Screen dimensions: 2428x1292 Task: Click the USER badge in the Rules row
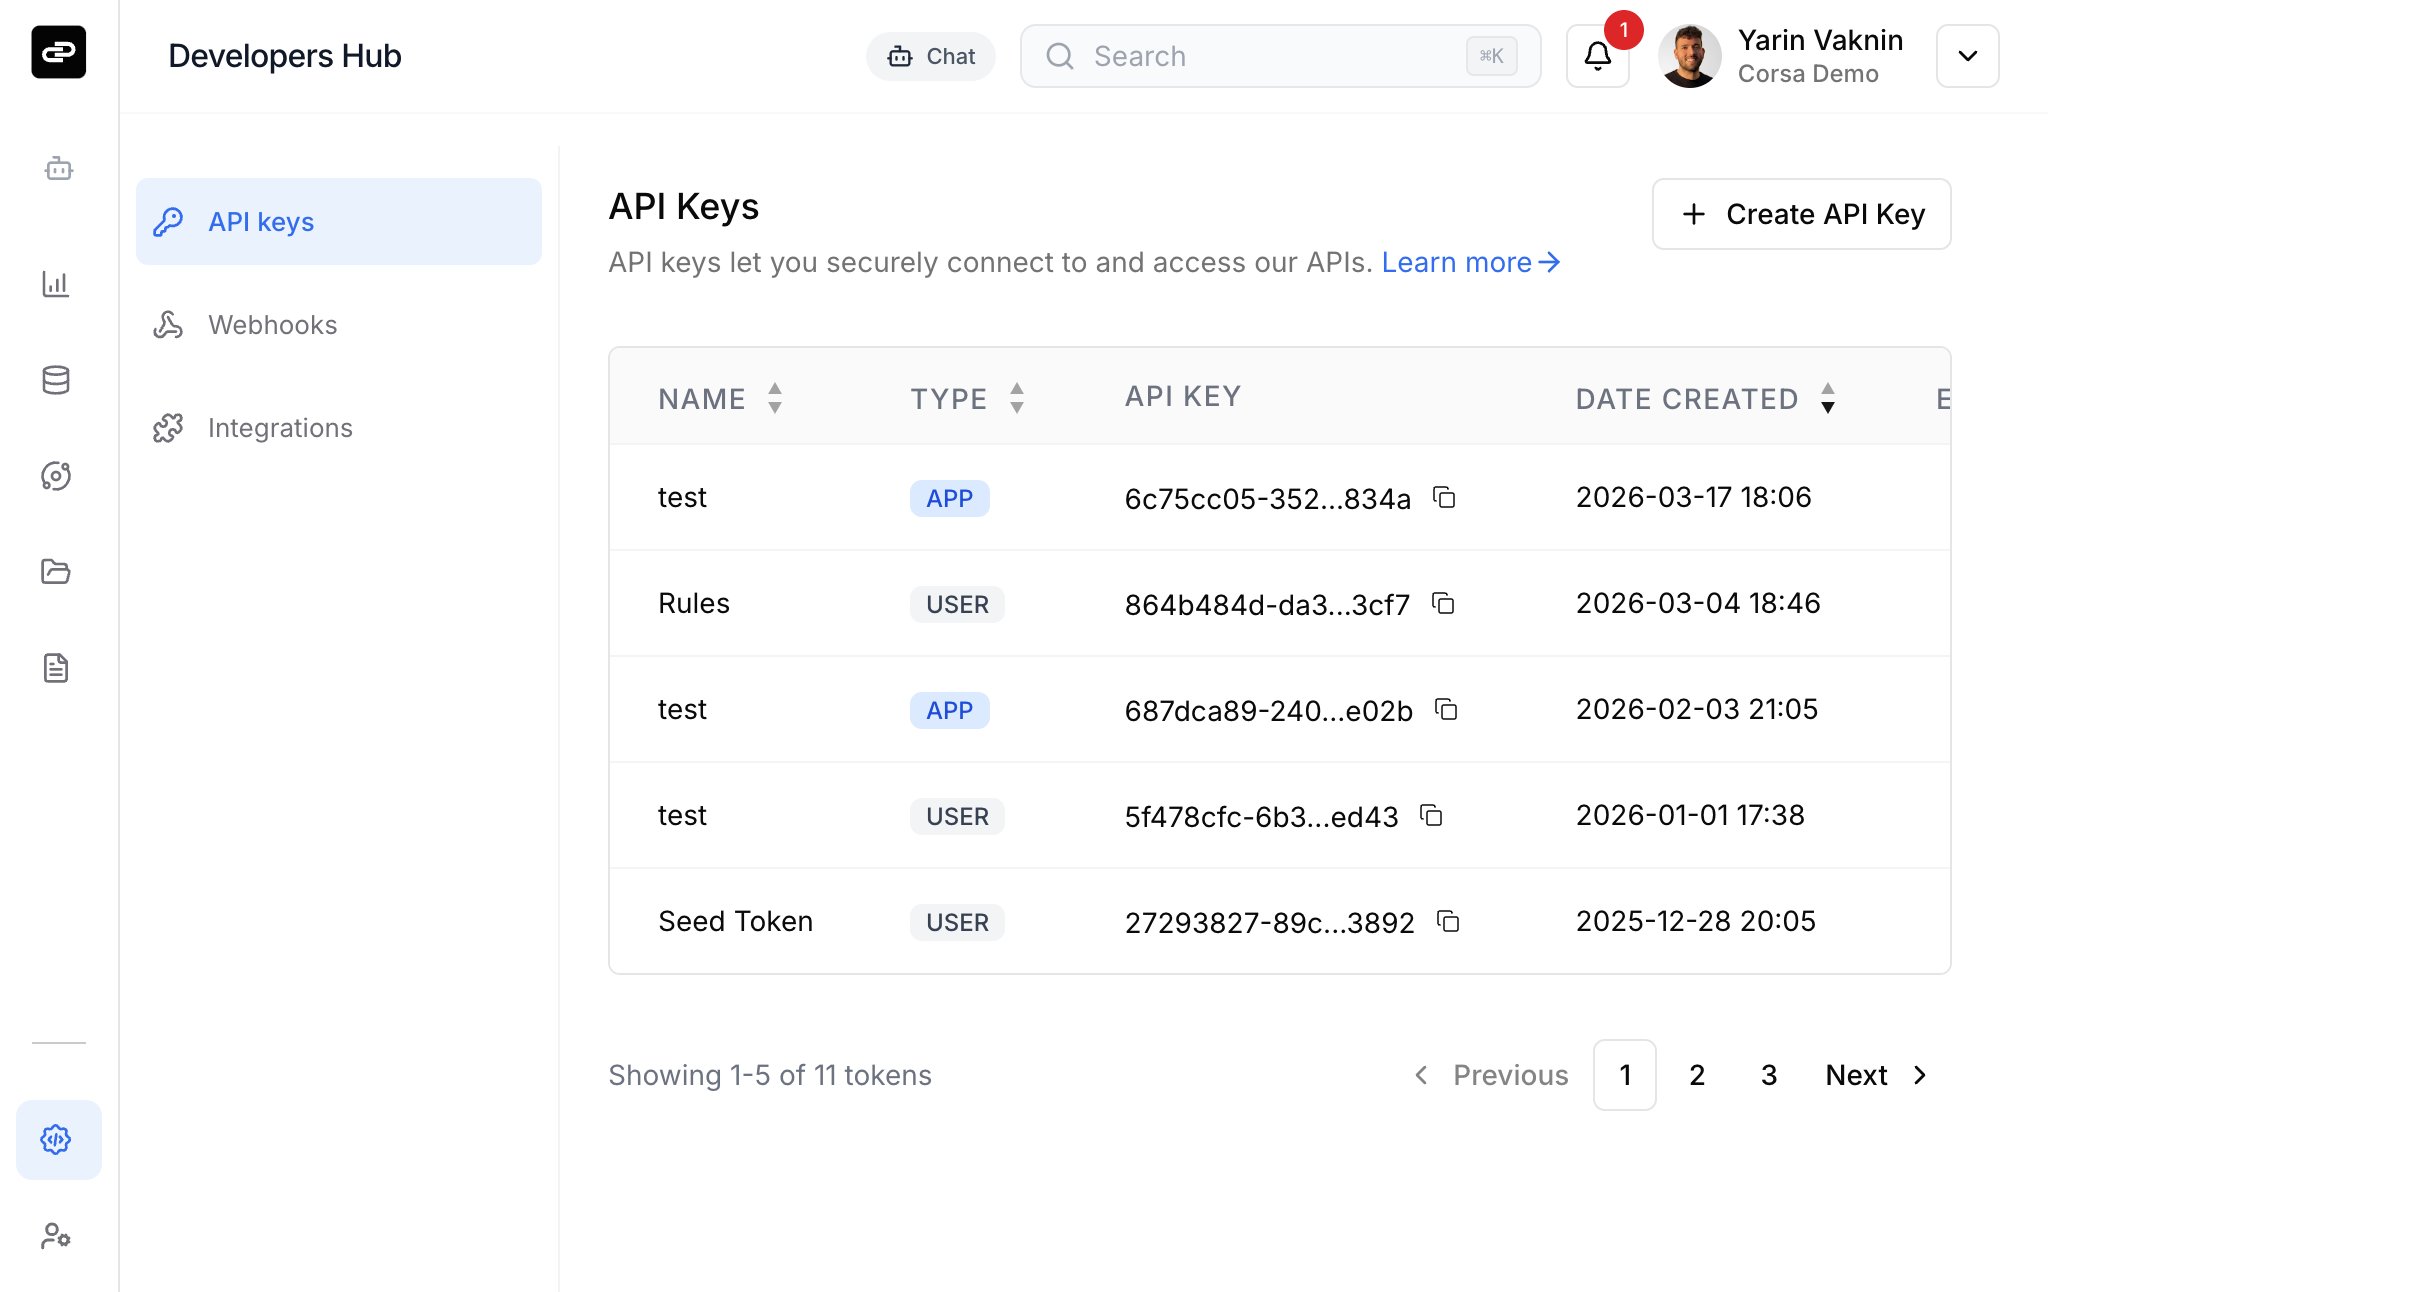click(957, 604)
